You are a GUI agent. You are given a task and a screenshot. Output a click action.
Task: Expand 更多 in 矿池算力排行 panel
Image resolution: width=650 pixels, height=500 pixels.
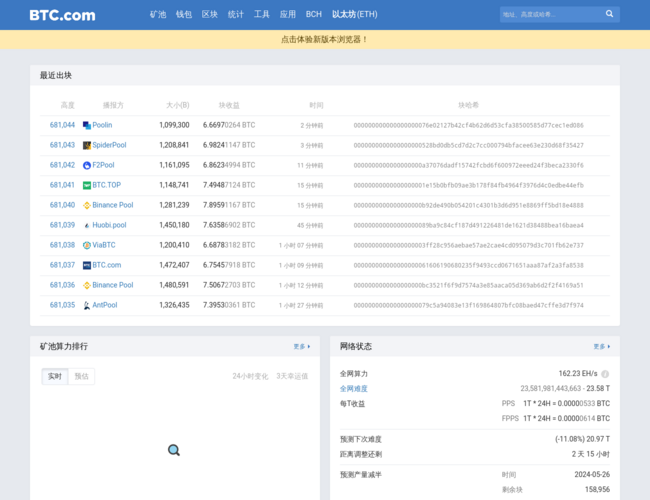coord(302,347)
